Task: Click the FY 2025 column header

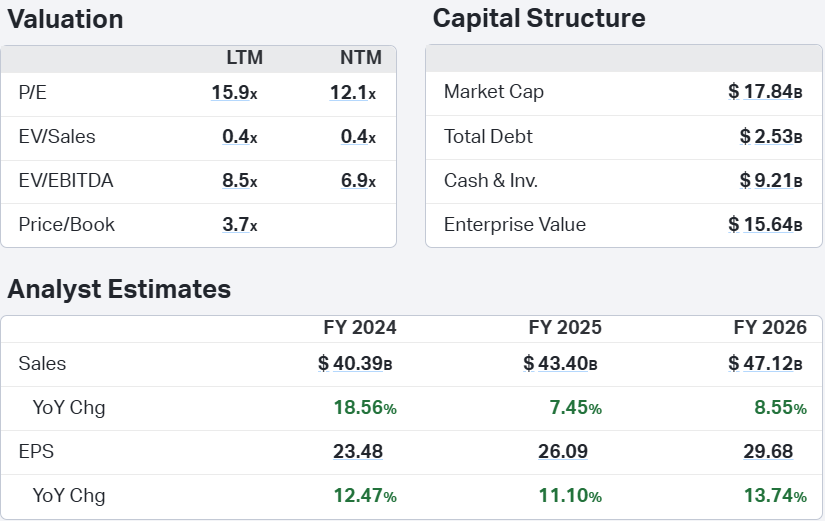Action: (x=565, y=327)
